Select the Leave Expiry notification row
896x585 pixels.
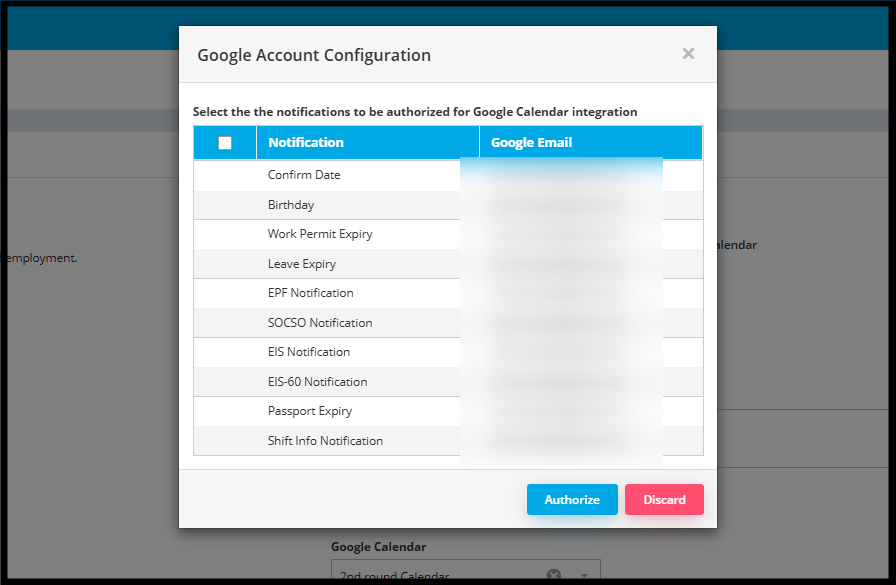tap(448, 264)
